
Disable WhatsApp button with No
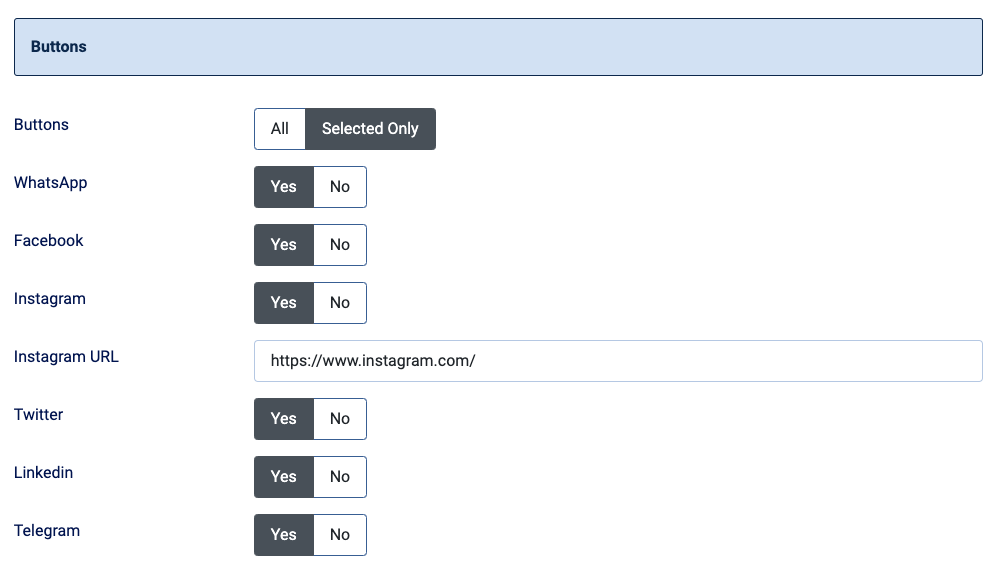(340, 187)
